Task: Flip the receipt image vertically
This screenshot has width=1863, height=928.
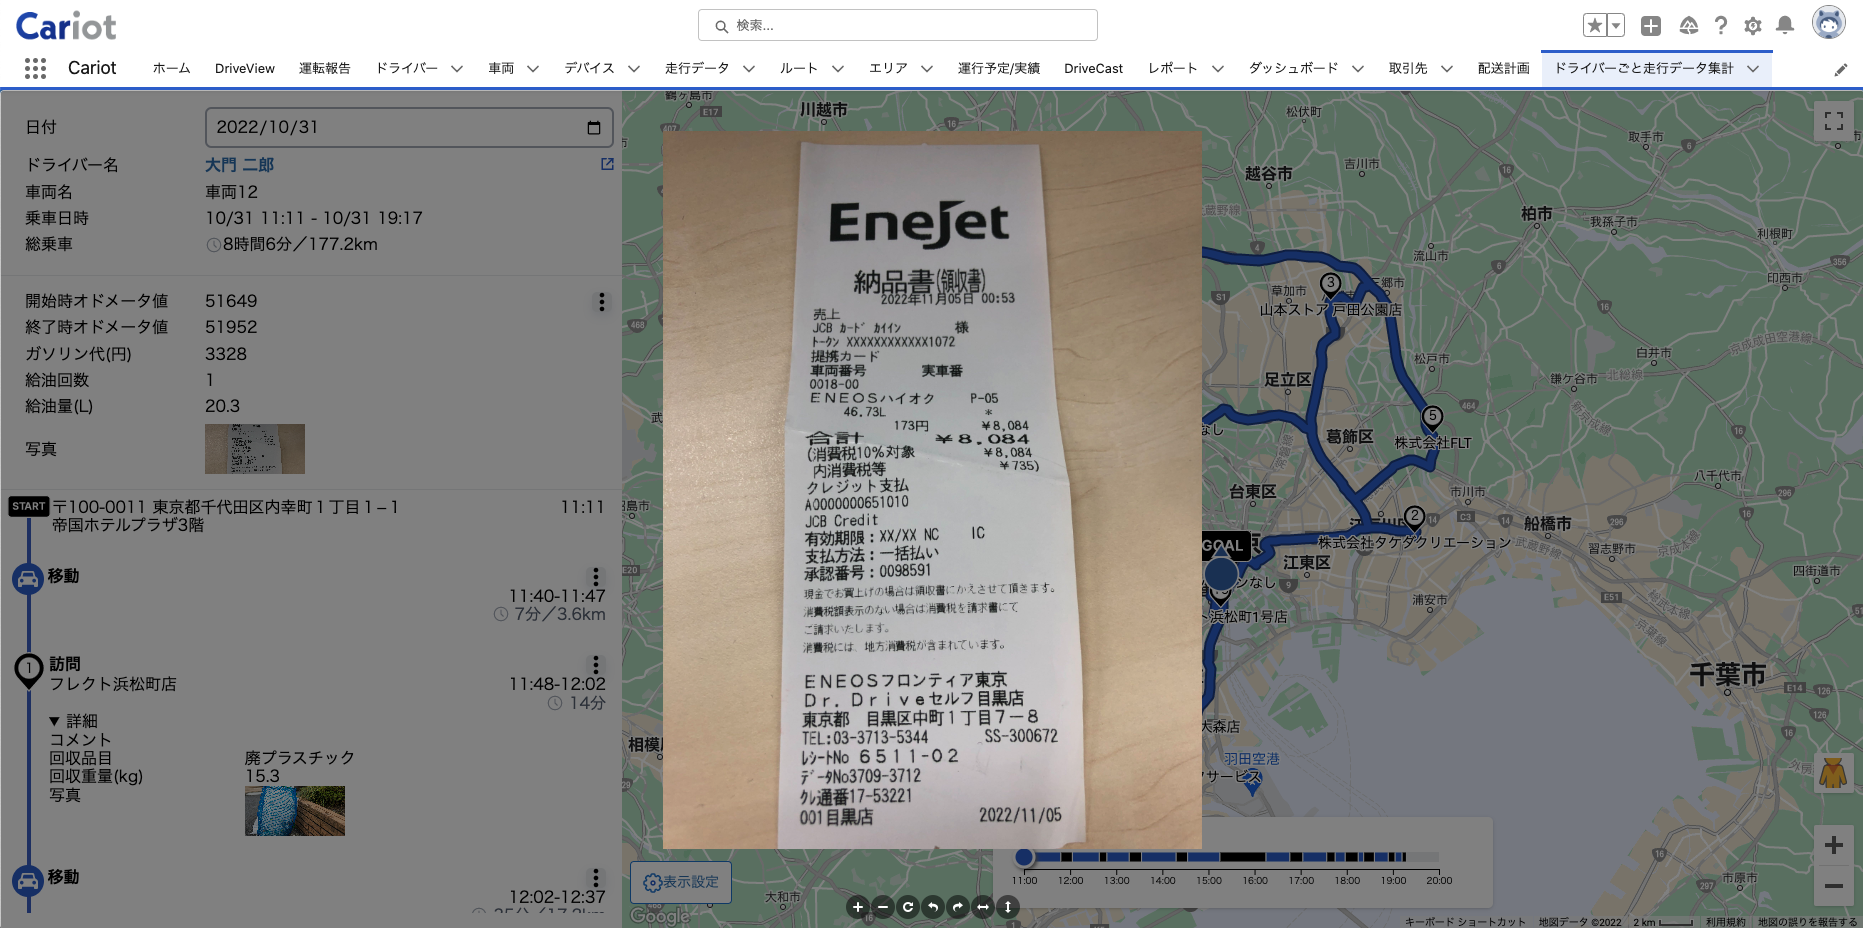Action: [1008, 907]
